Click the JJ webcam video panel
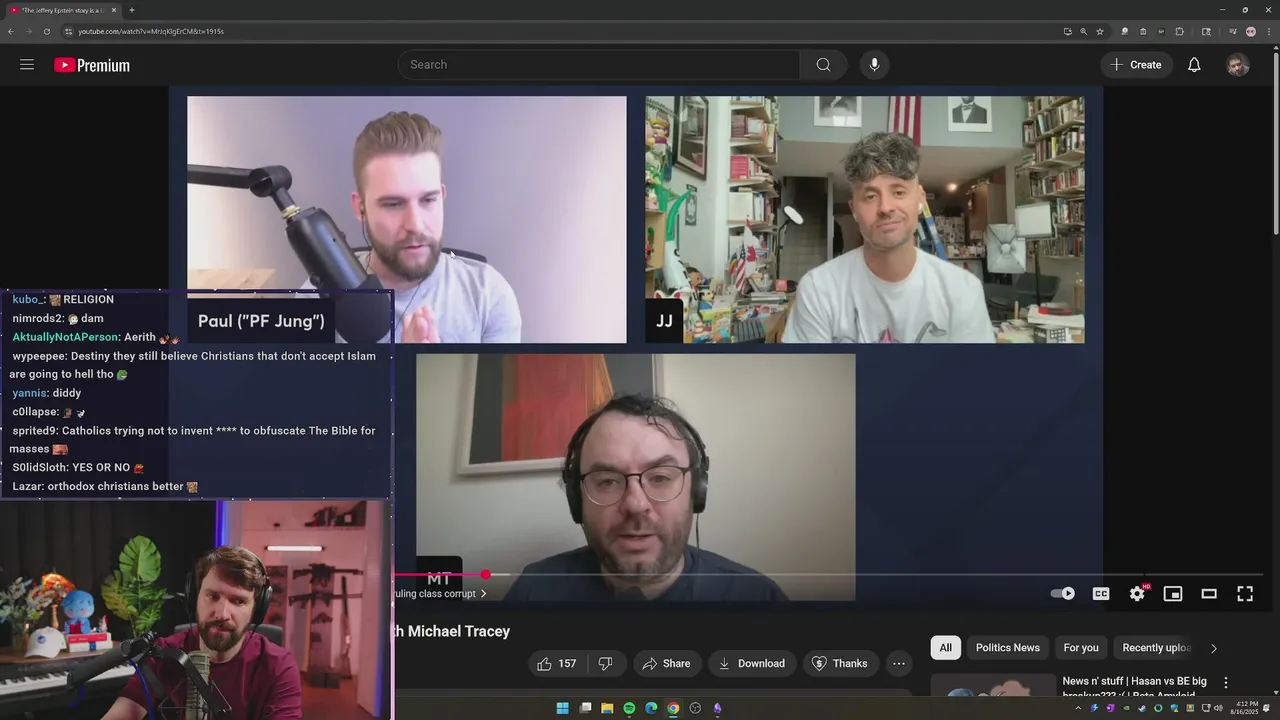This screenshot has height=720, width=1280. click(x=865, y=219)
